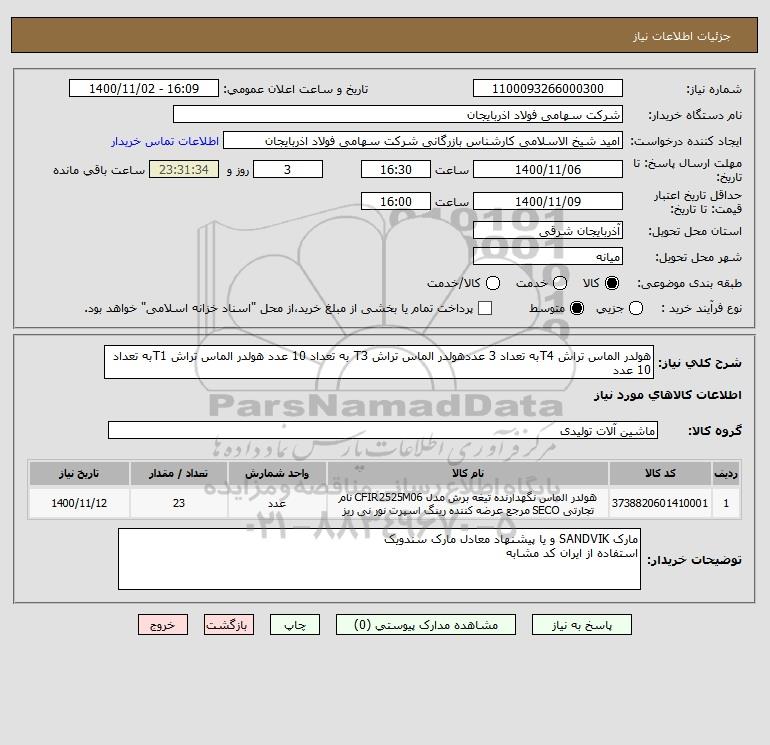Click the unit cell 'عدد'
The height and width of the screenshot is (745, 770).
click(x=277, y=503)
